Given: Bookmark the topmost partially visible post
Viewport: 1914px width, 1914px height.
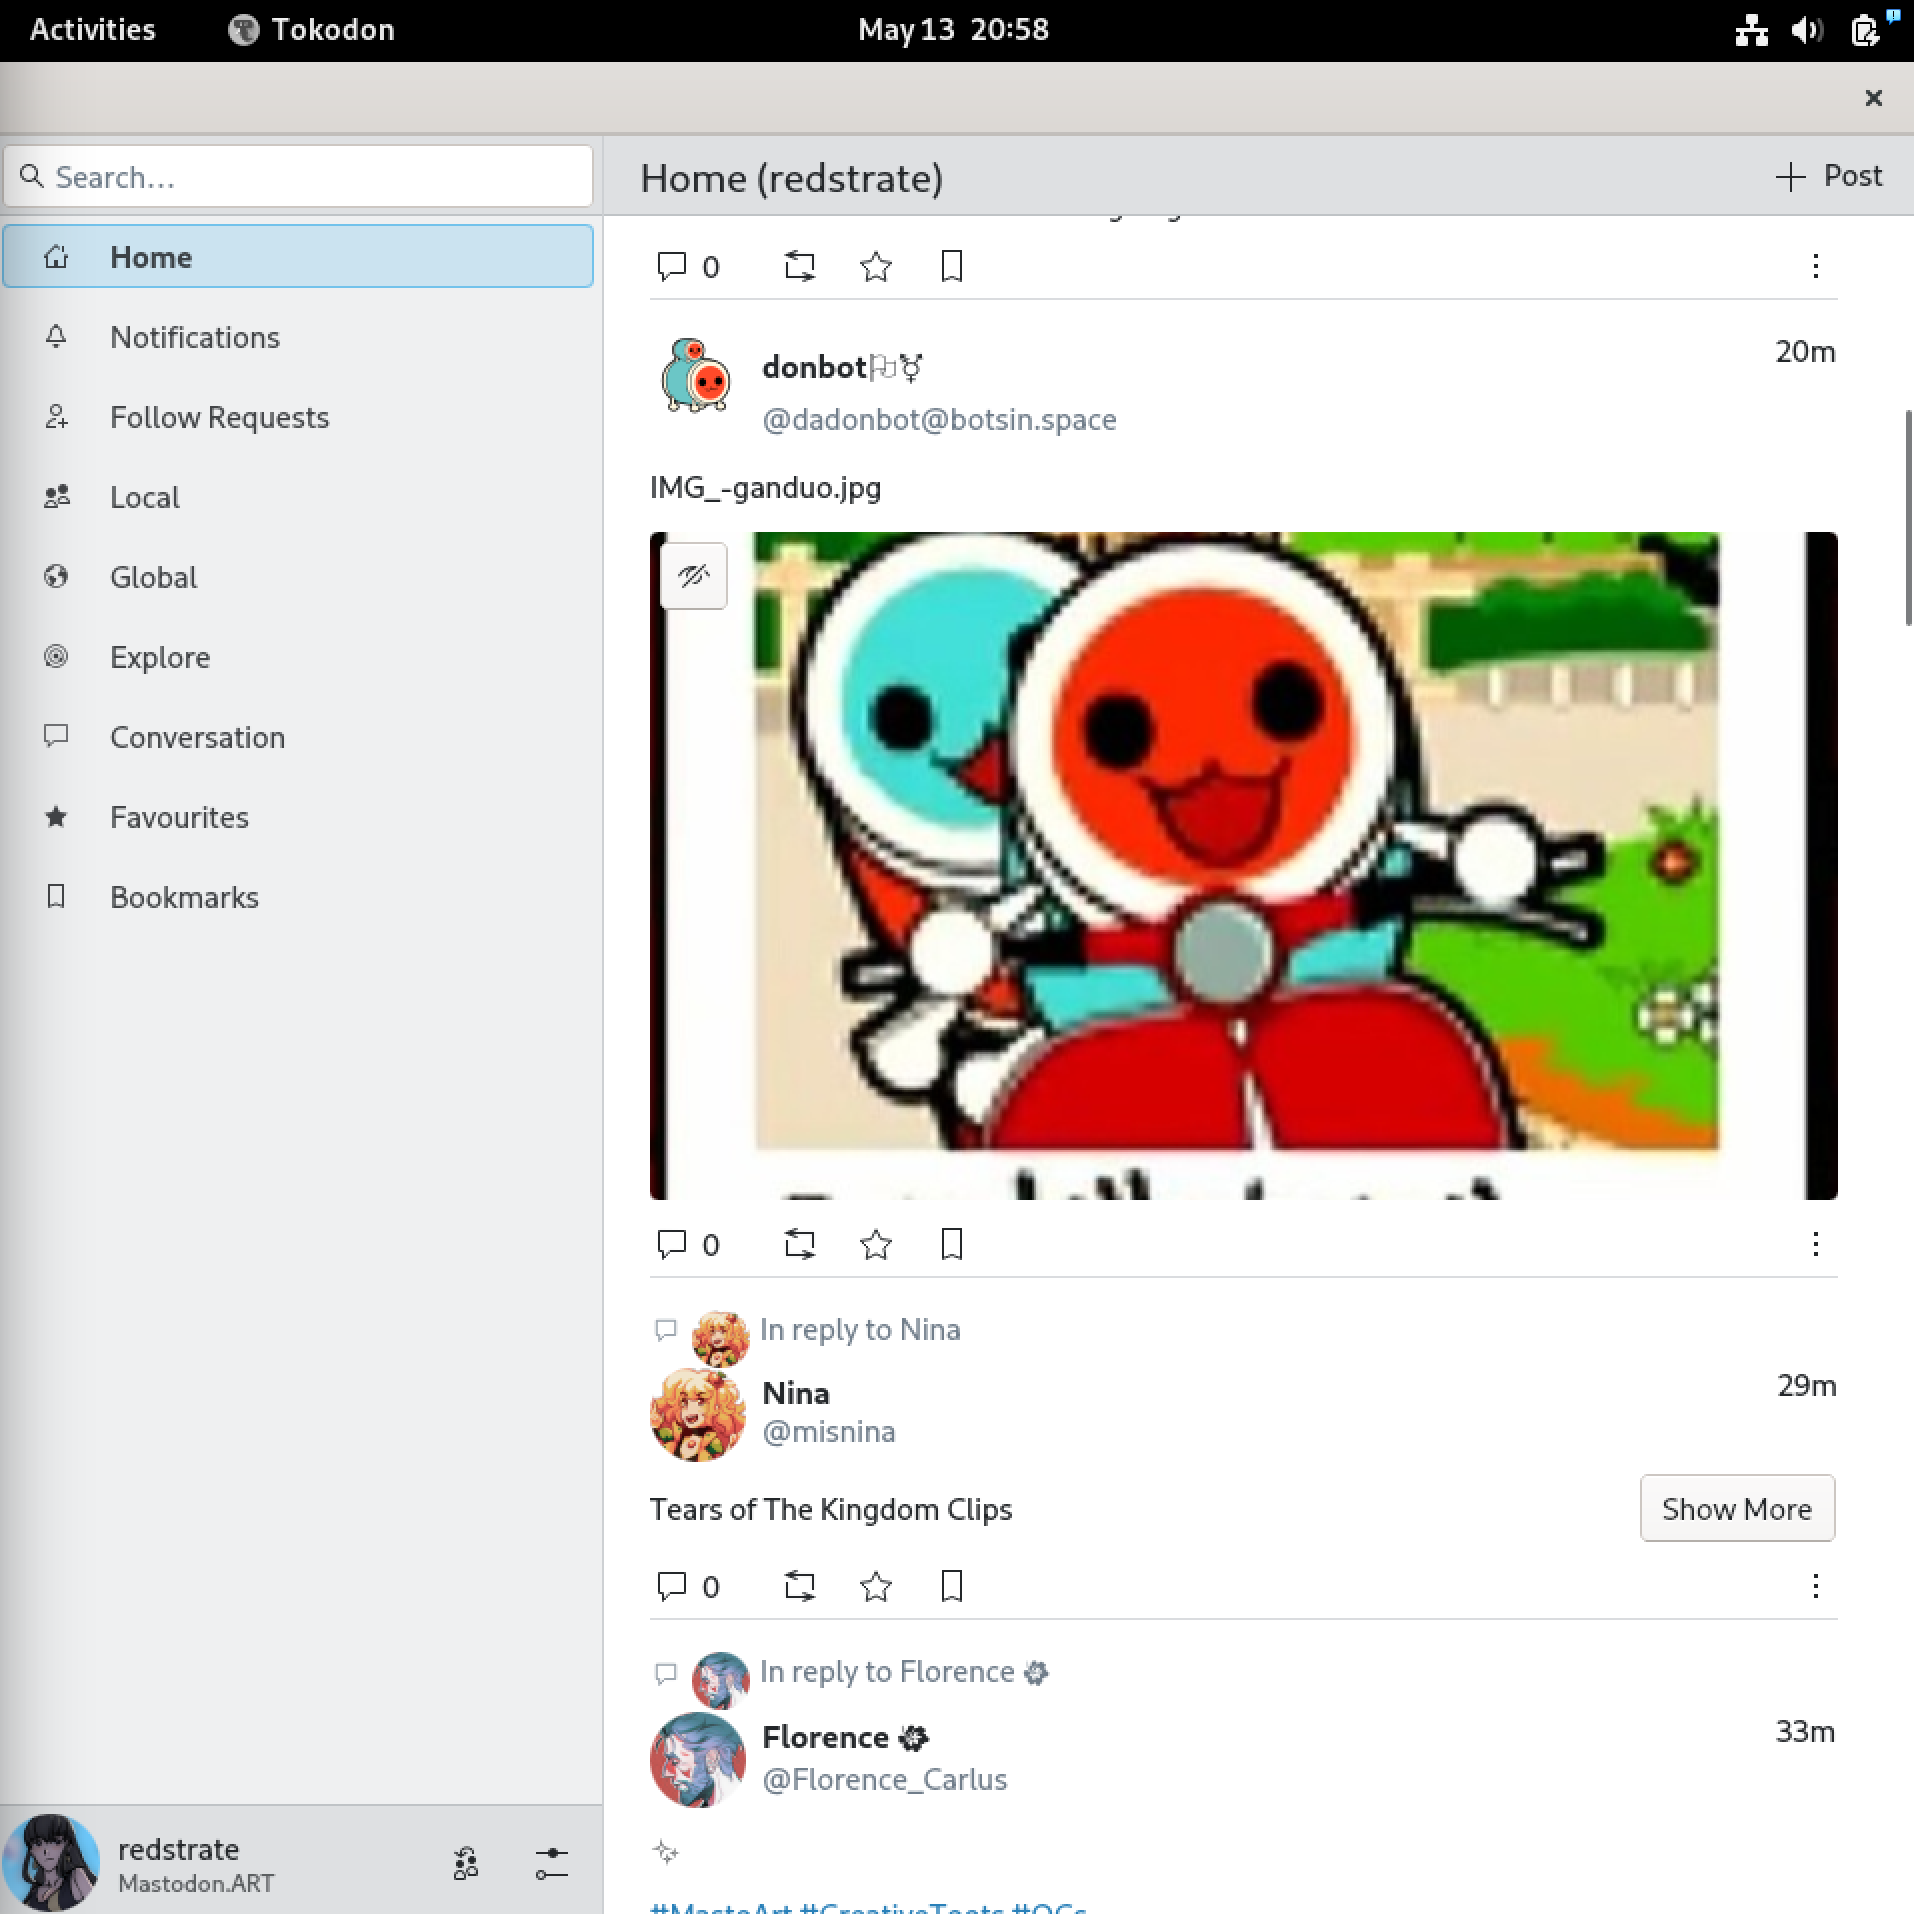Looking at the screenshot, I should pos(951,266).
